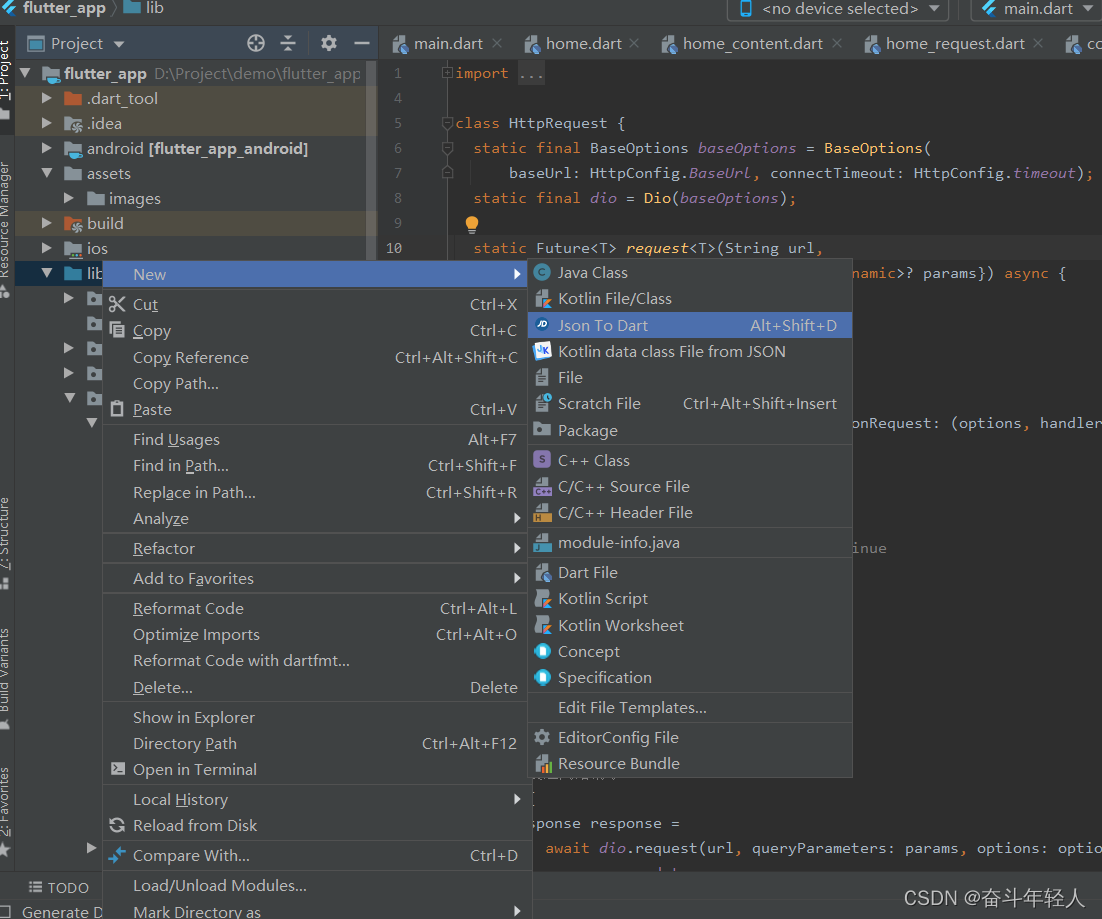This screenshot has height=919, width=1102.
Task: Select the Locate Opened File crosshair icon
Action: pyautogui.click(x=255, y=43)
